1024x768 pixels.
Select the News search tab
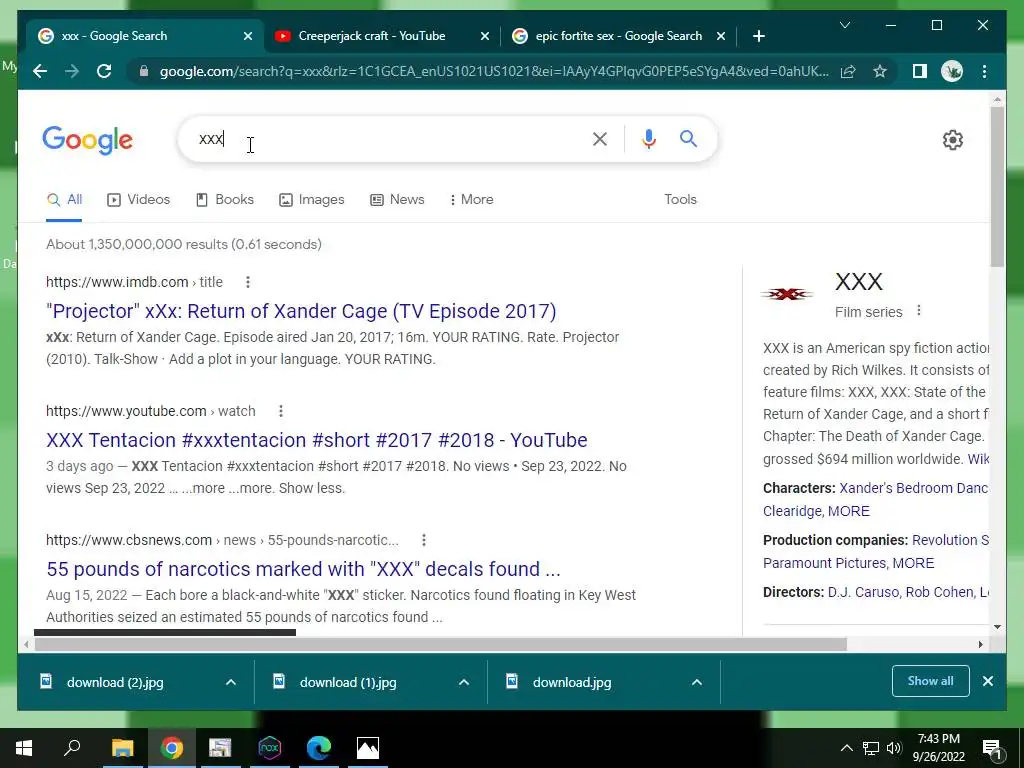tap(397, 200)
